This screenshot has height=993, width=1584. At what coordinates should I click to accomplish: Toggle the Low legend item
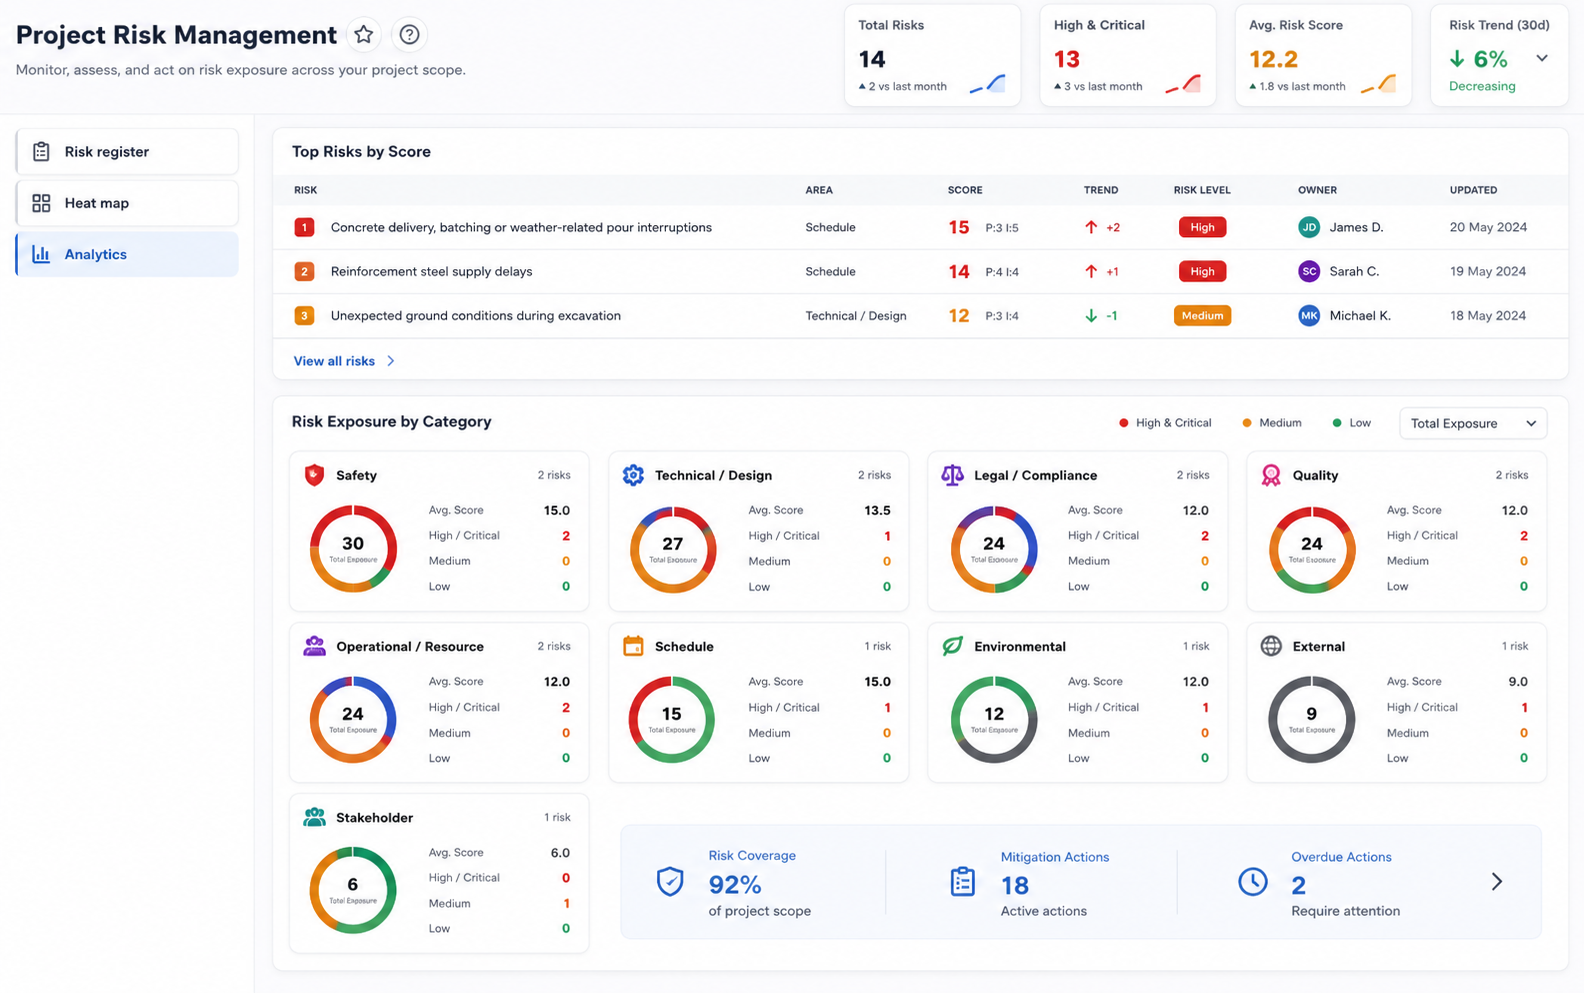[1352, 423]
